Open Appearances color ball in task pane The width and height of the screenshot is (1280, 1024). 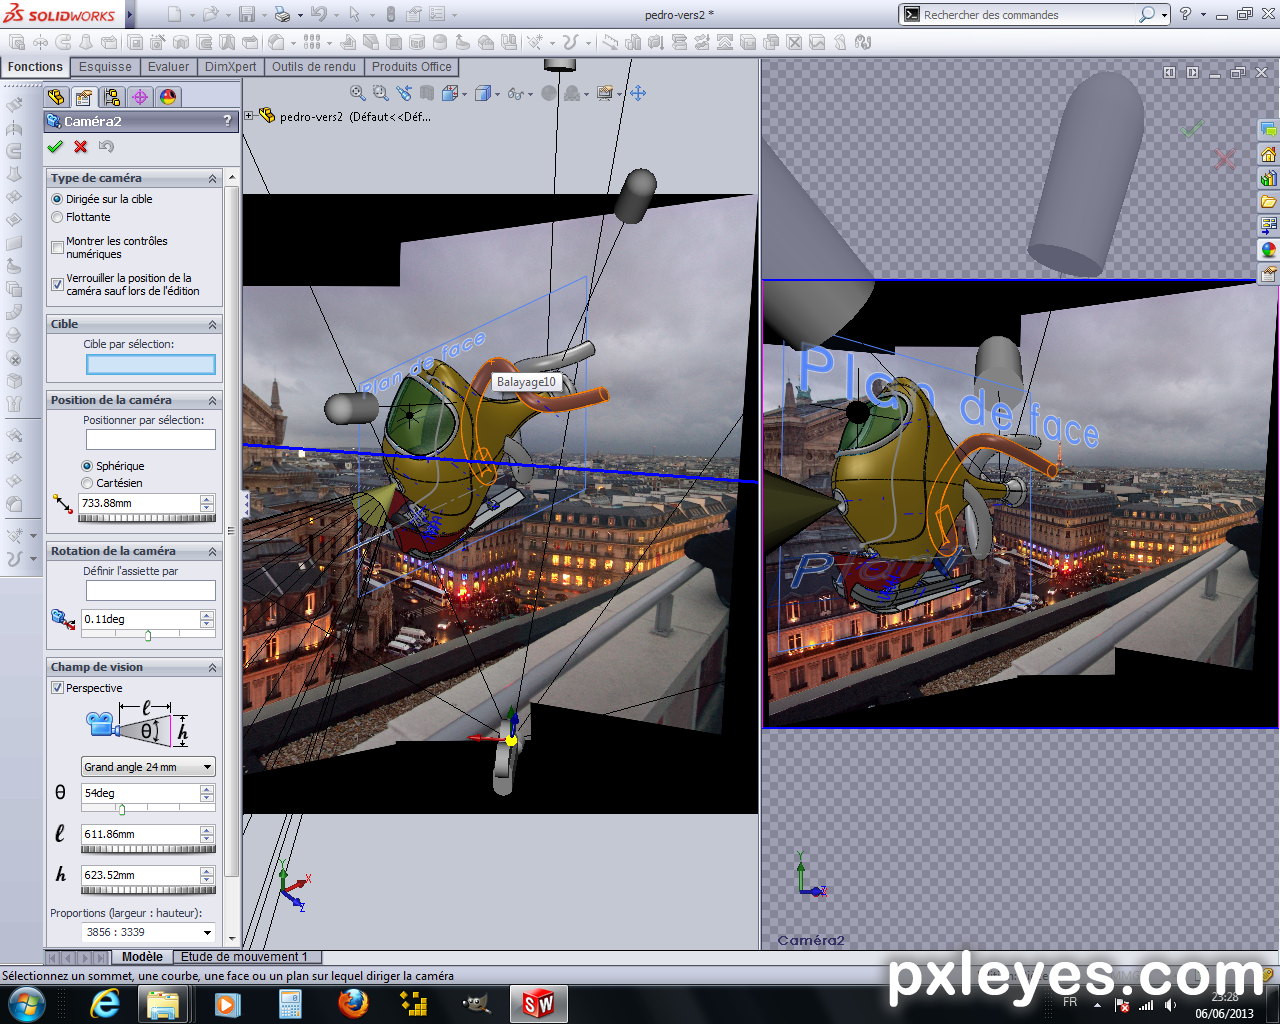(x=1268, y=250)
